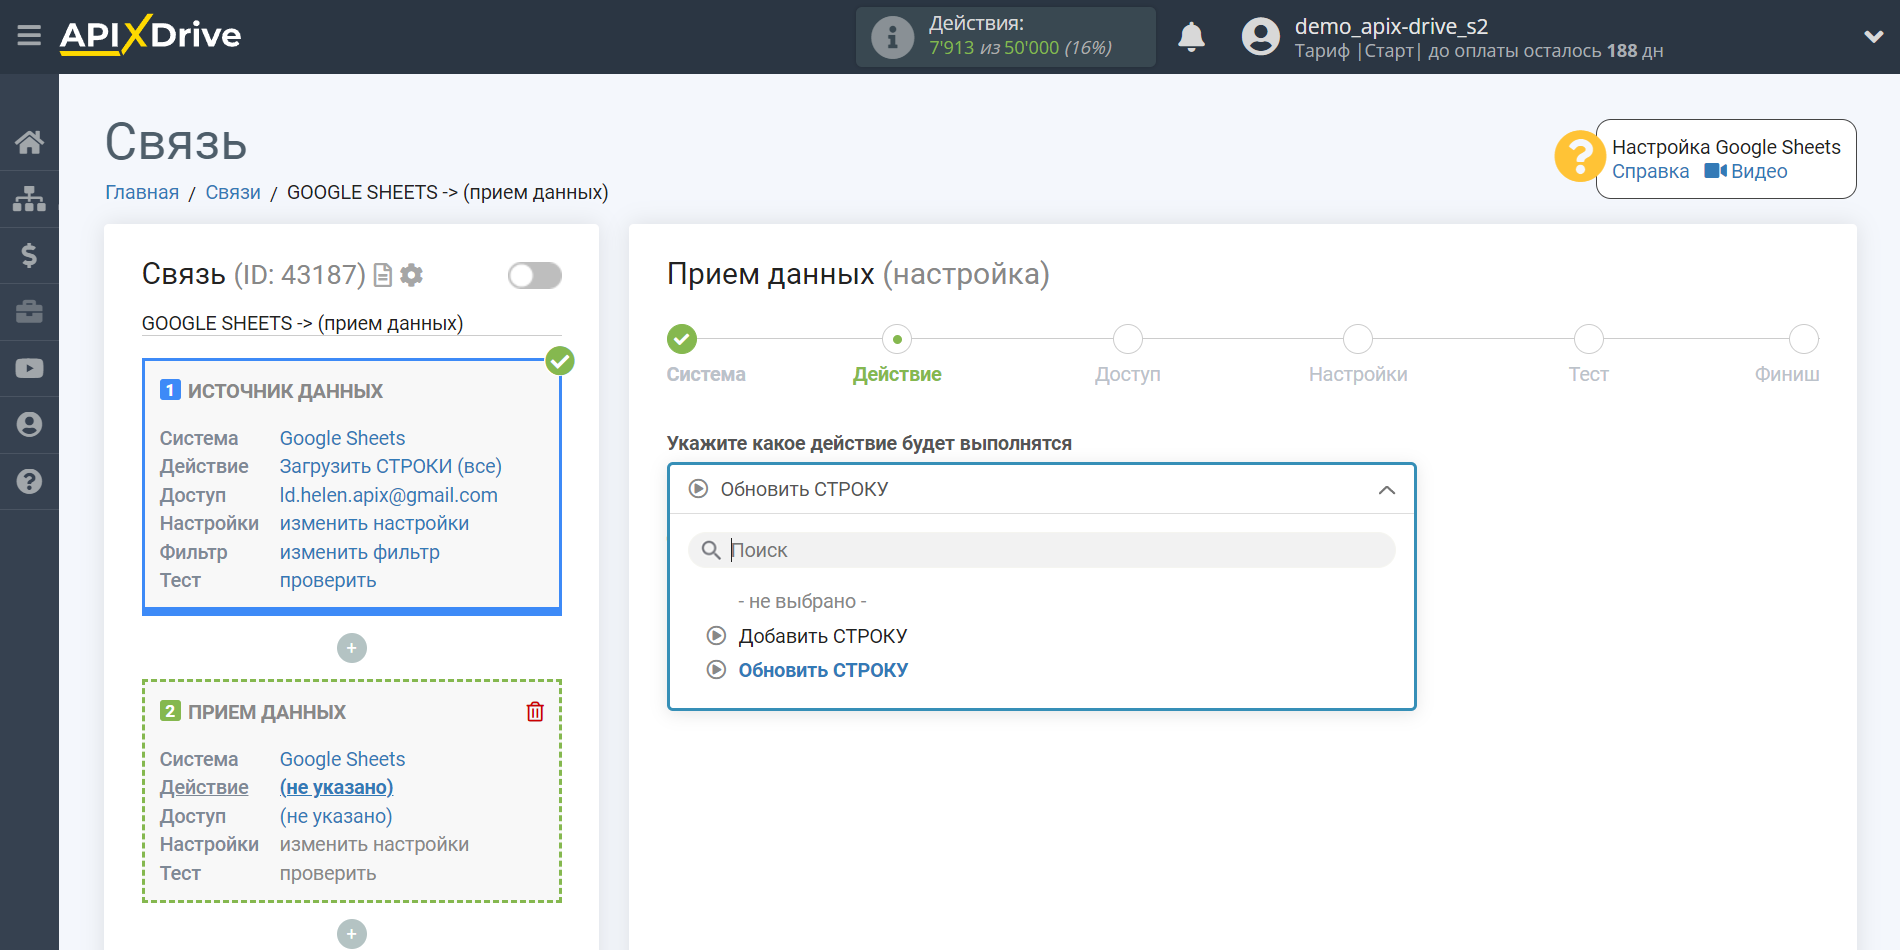Delete the ПРИЕМ ДАННЫХ block

tap(535, 712)
